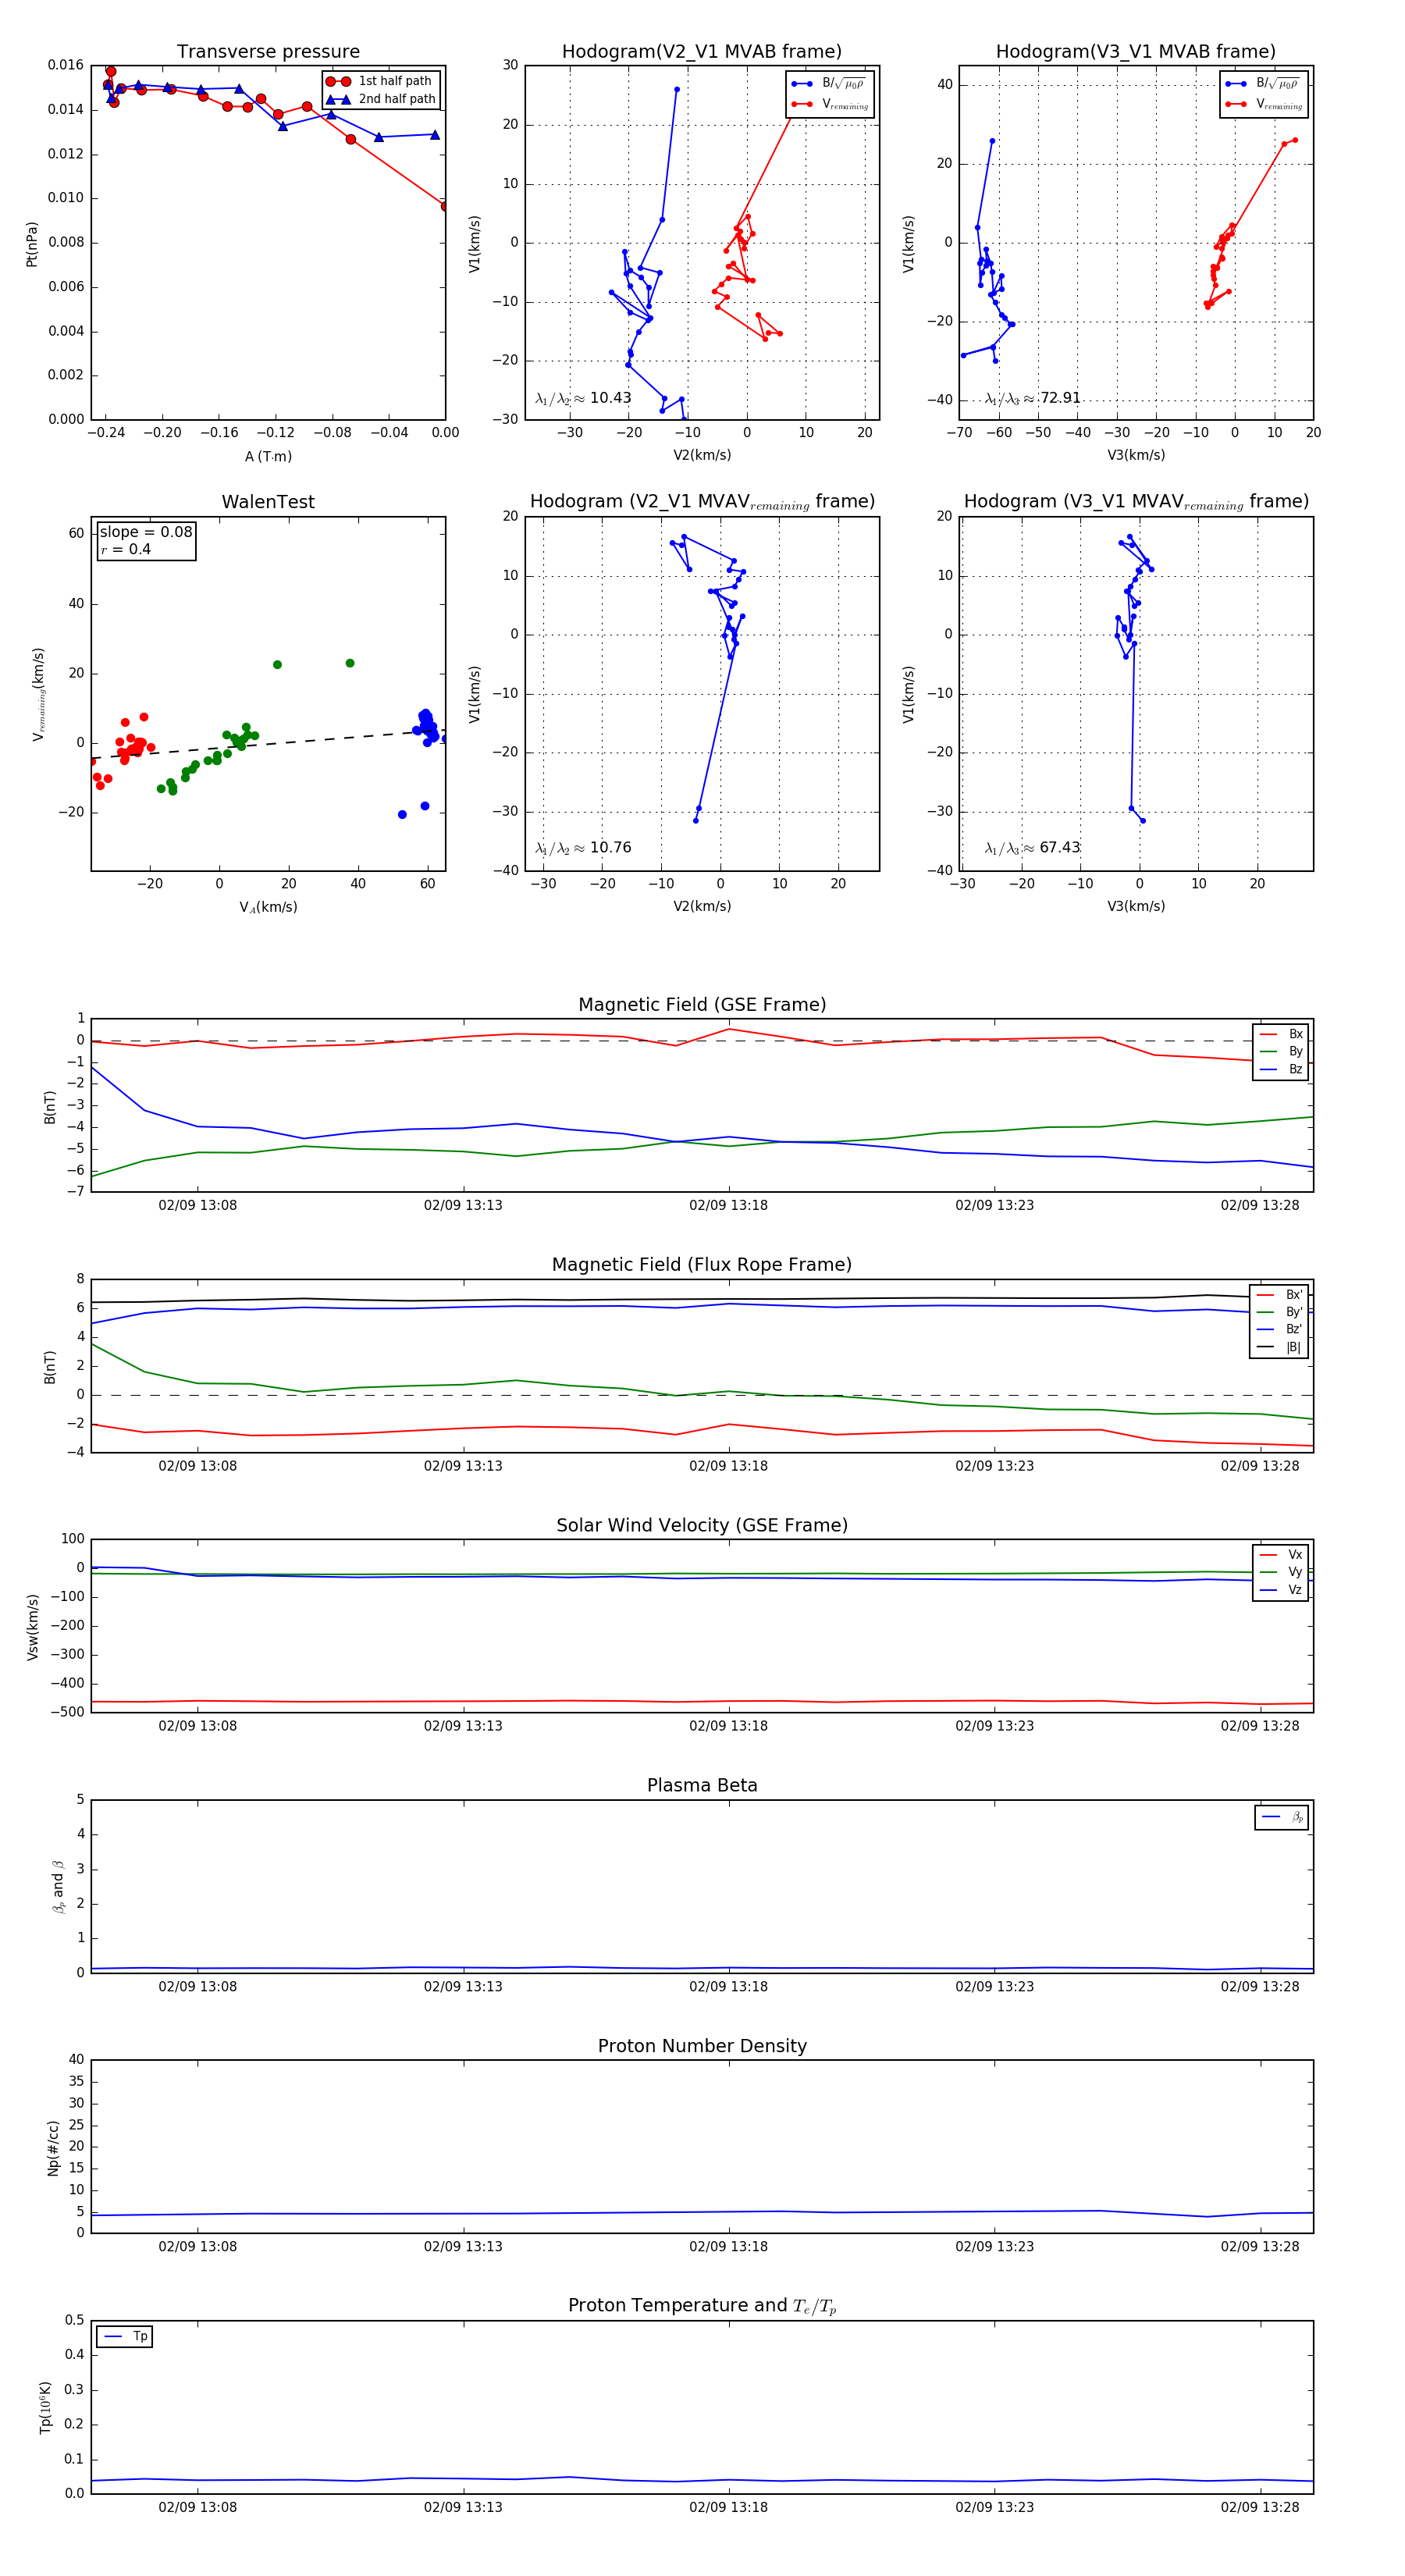Click the "Bx'" legend entry in flux rope panel
Viewport: 1405px width, 2576px height.
[1280, 1295]
